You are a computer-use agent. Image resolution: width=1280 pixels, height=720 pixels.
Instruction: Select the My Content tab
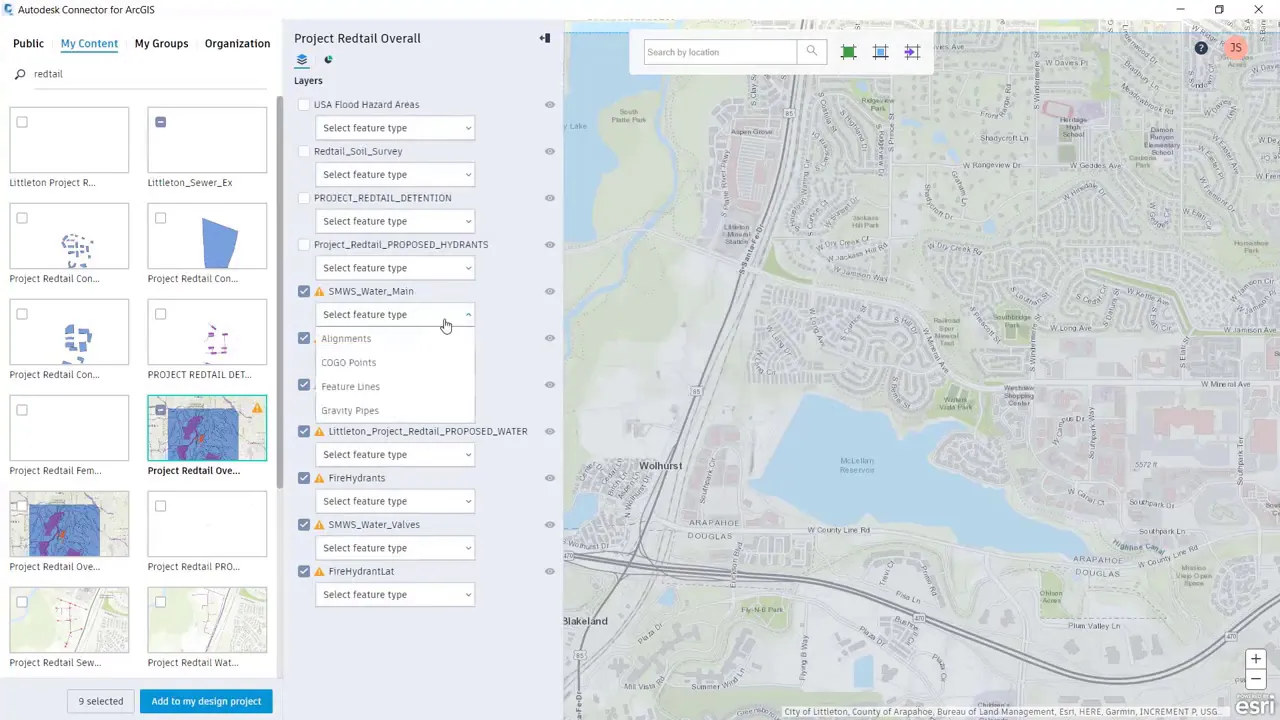[x=89, y=44]
